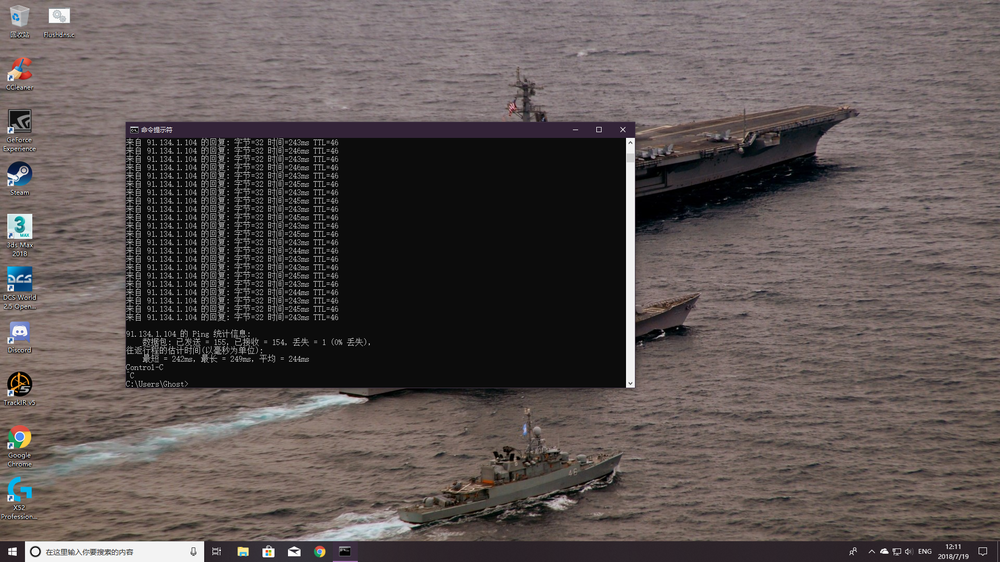Select the Google Chrome desktop shortcut
This screenshot has width=1000, height=562.
[x=19, y=445]
